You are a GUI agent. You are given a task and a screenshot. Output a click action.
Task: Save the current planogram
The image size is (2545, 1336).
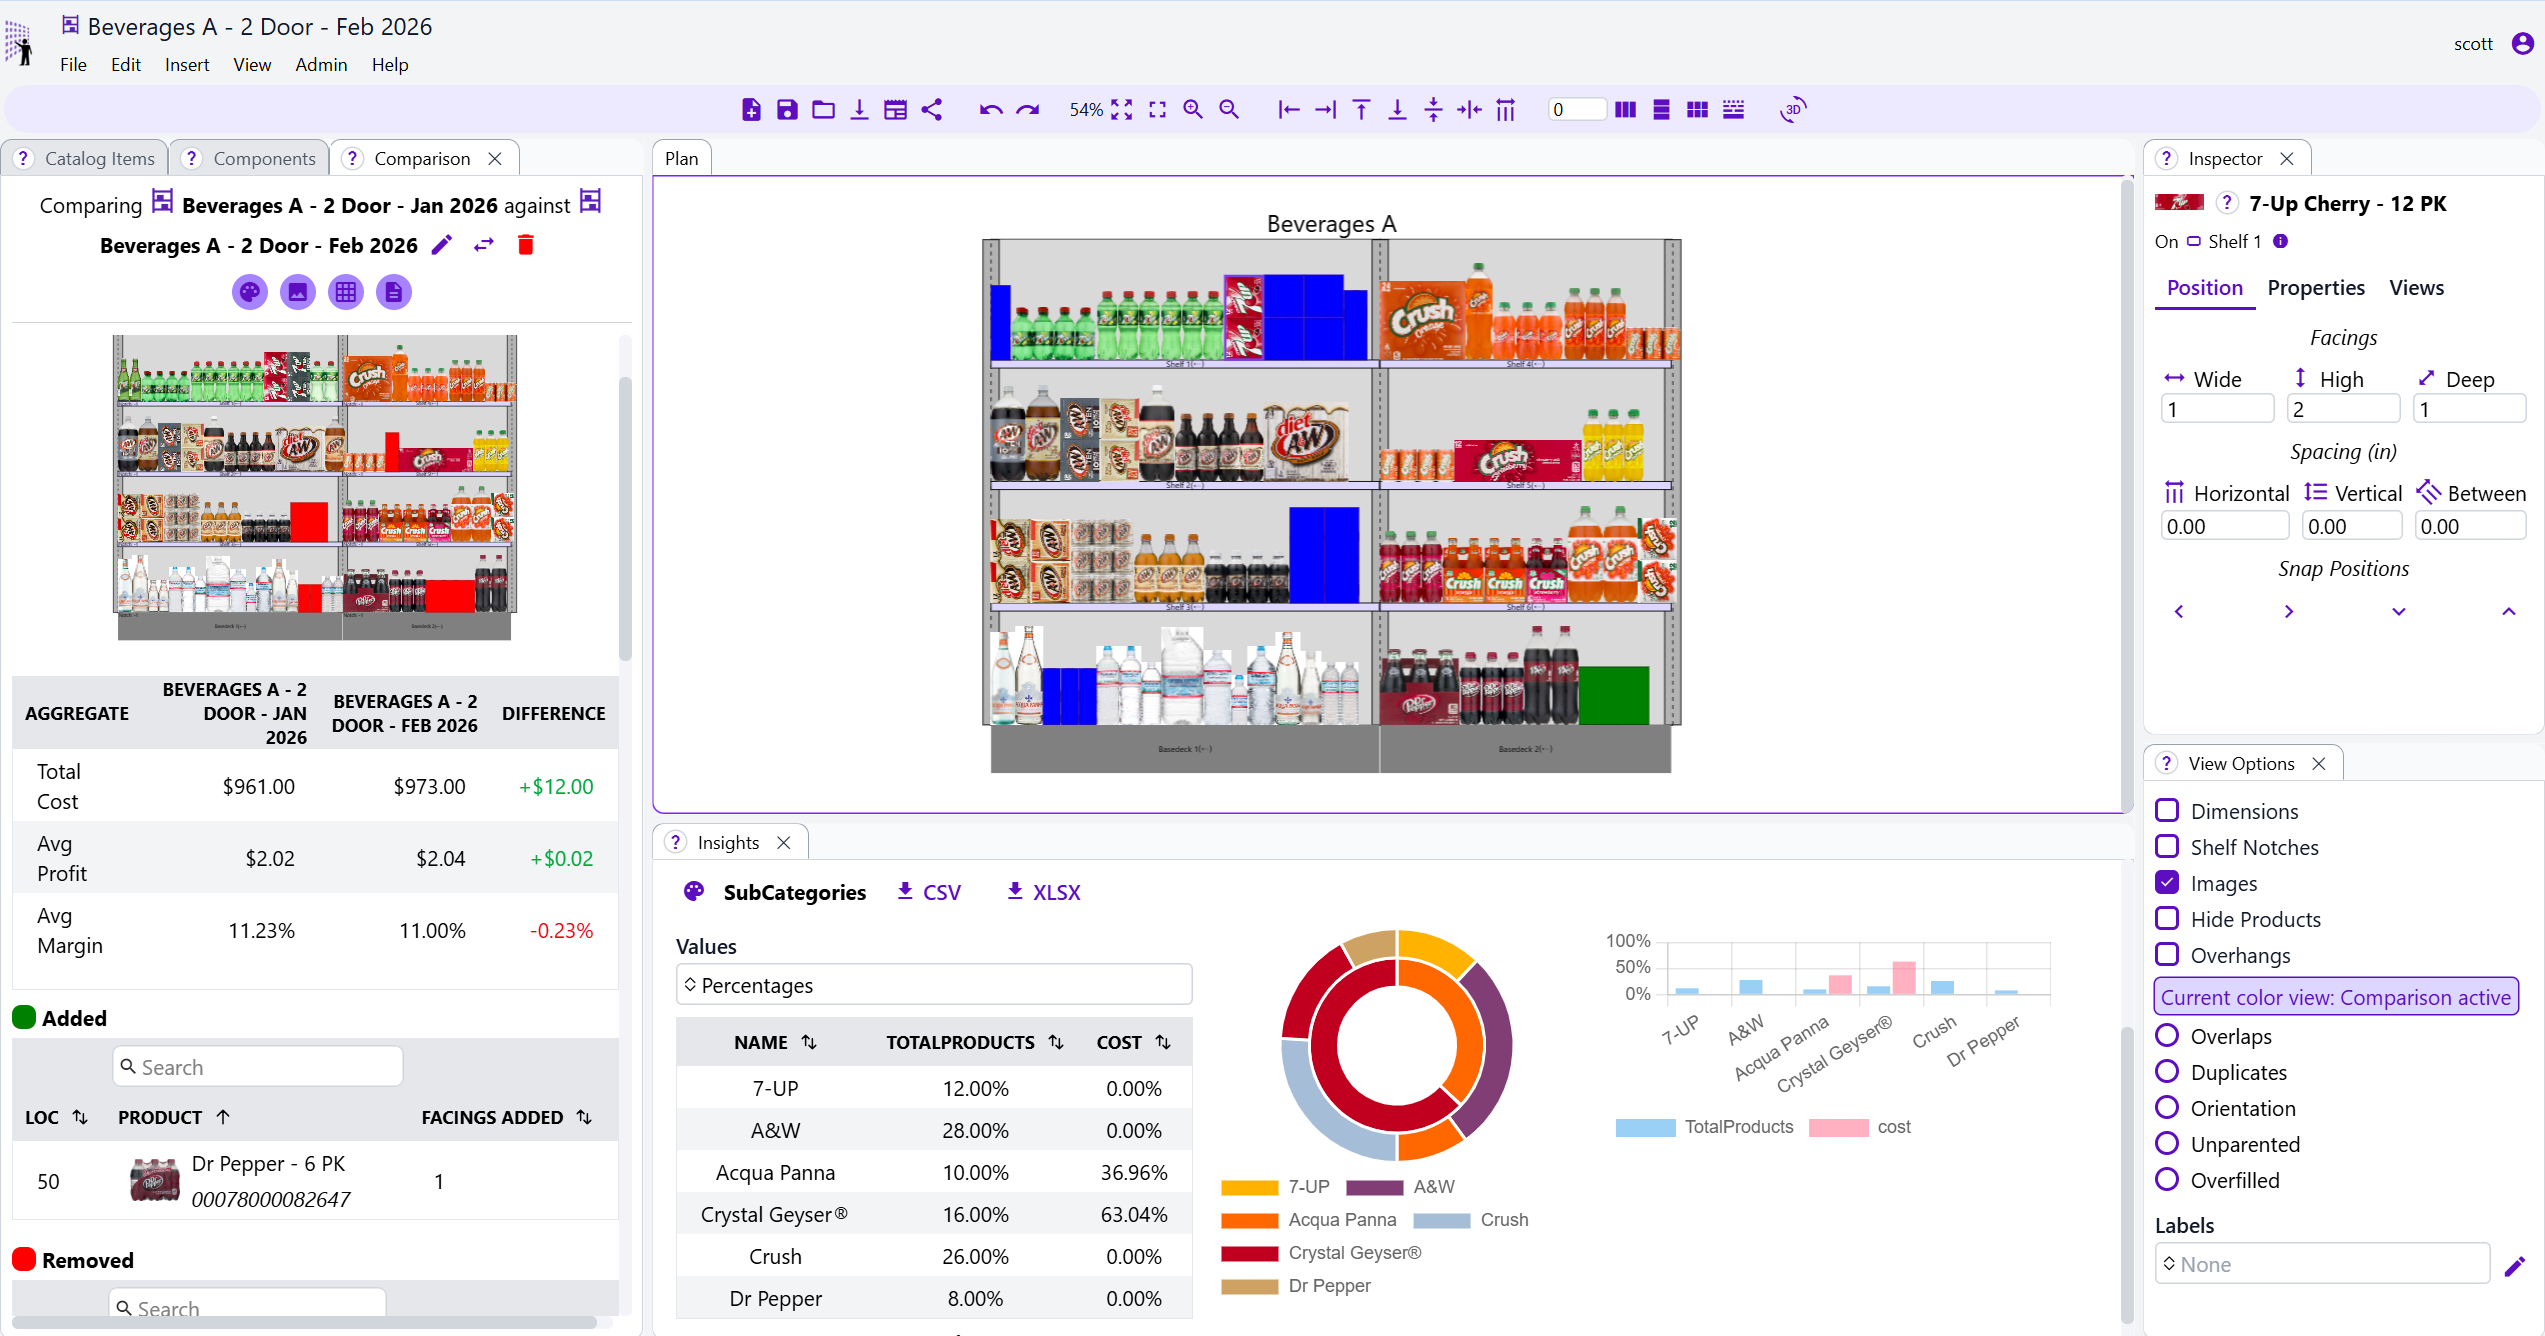click(x=787, y=109)
